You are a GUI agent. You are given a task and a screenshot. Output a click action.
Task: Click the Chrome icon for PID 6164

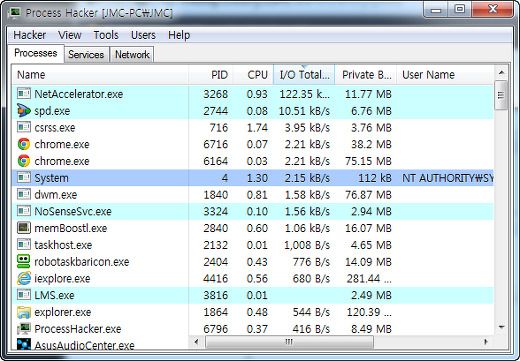click(x=24, y=161)
